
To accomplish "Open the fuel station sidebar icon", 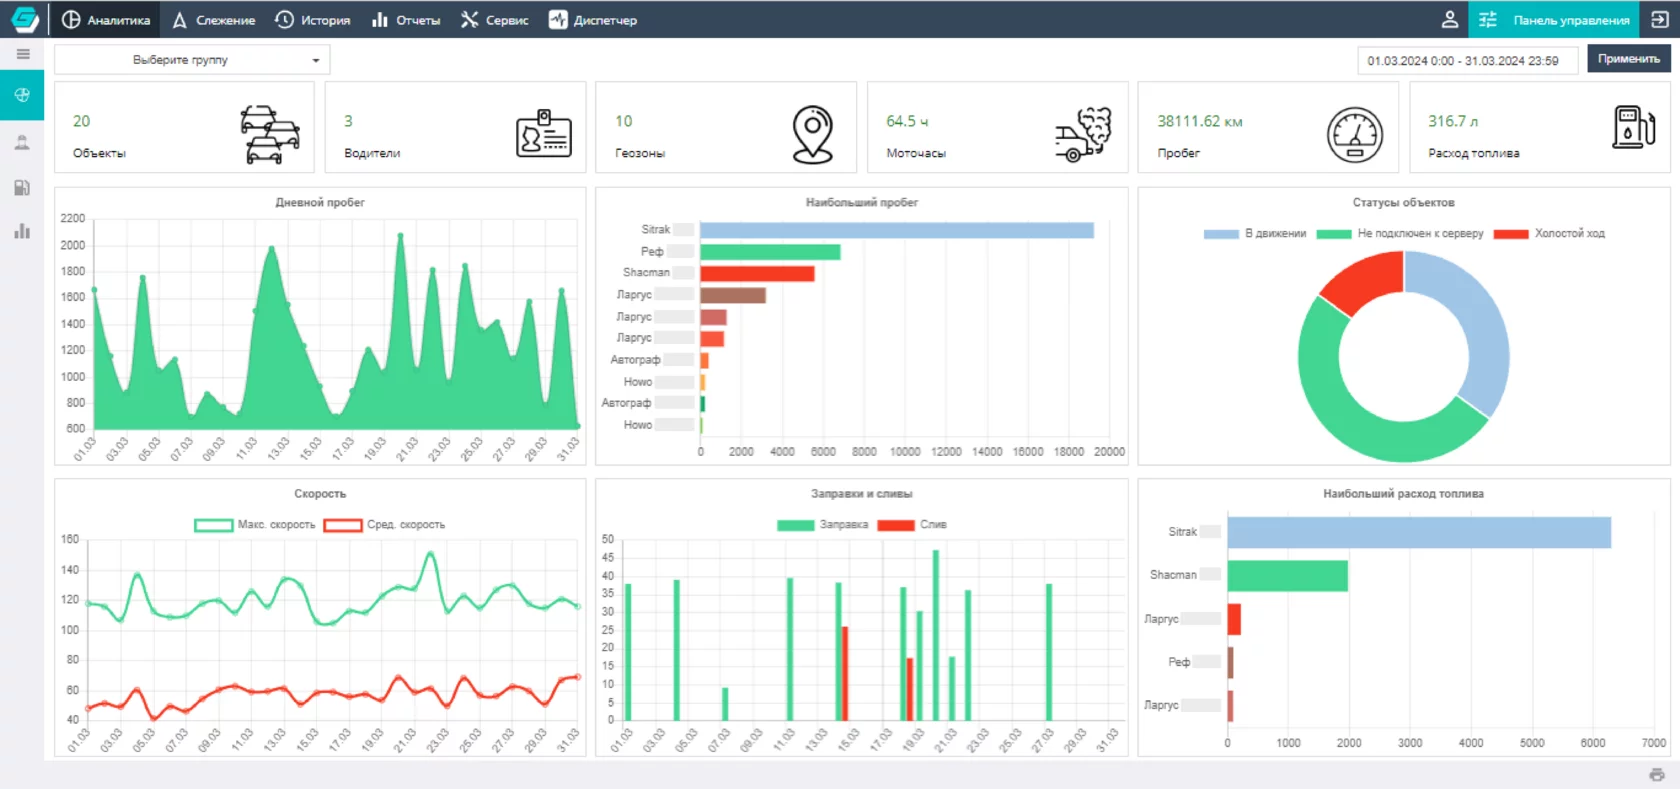I will pyautogui.click(x=22, y=188).
